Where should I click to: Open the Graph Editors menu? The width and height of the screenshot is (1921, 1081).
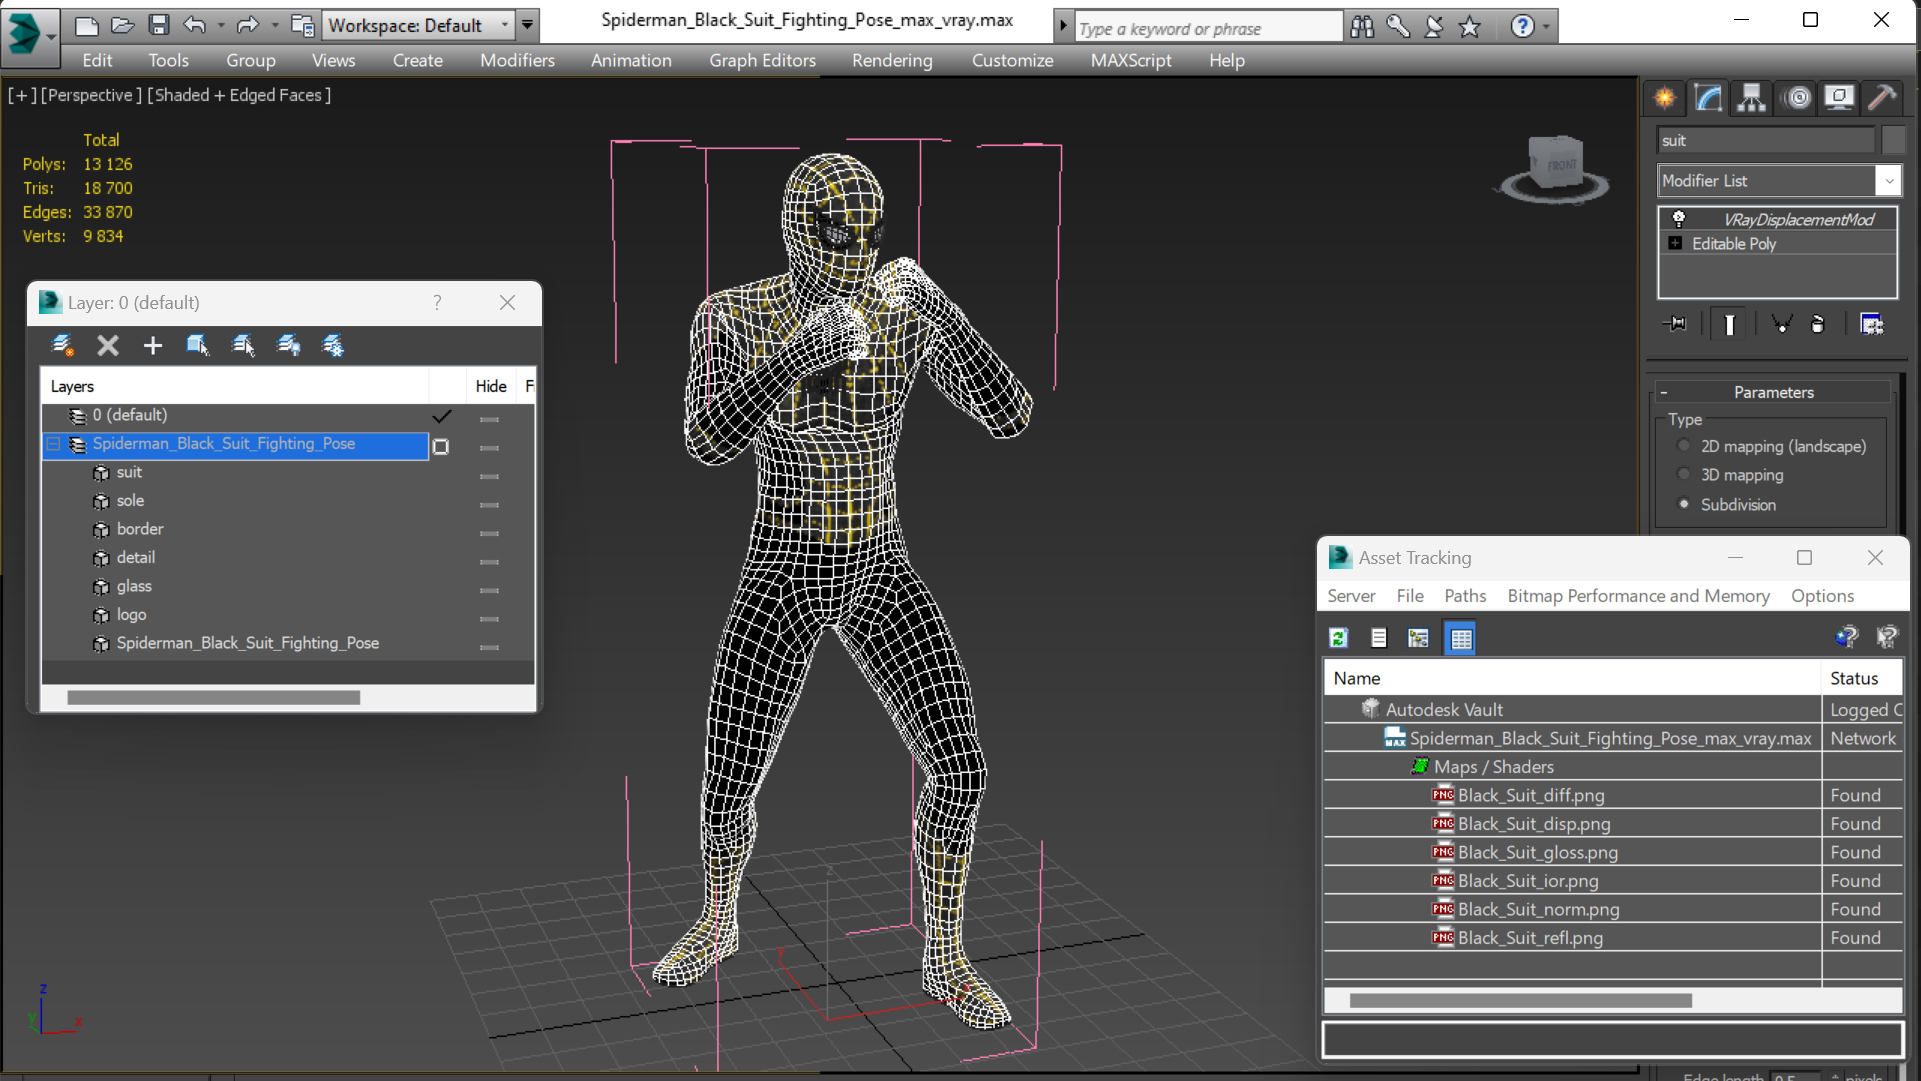tap(762, 60)
